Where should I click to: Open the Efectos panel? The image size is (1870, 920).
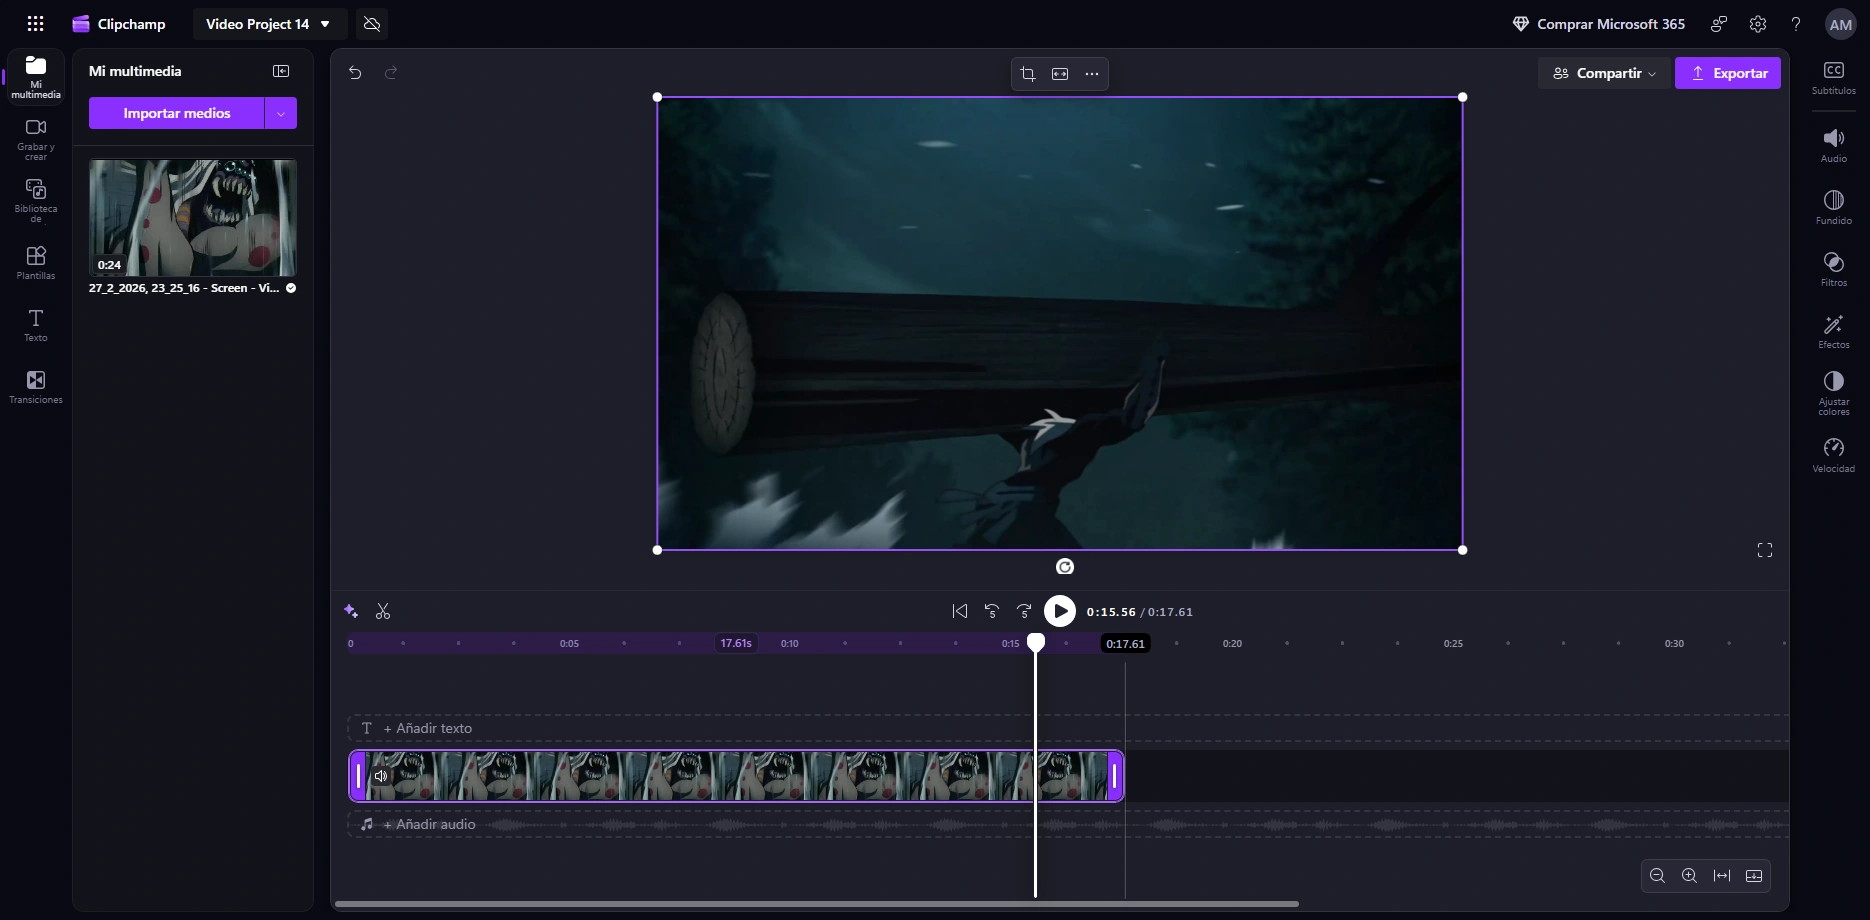pyautogui.click(x=1834, y=332)
